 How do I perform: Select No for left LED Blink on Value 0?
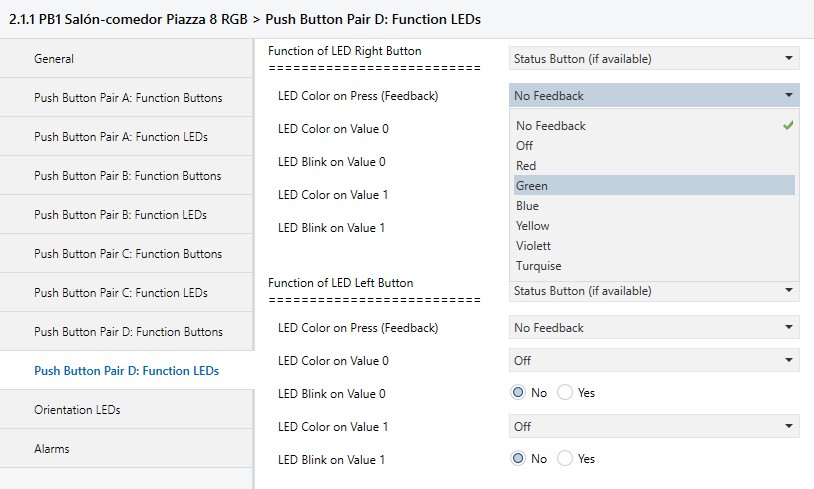pyautogui.click(x=519, y=393)
